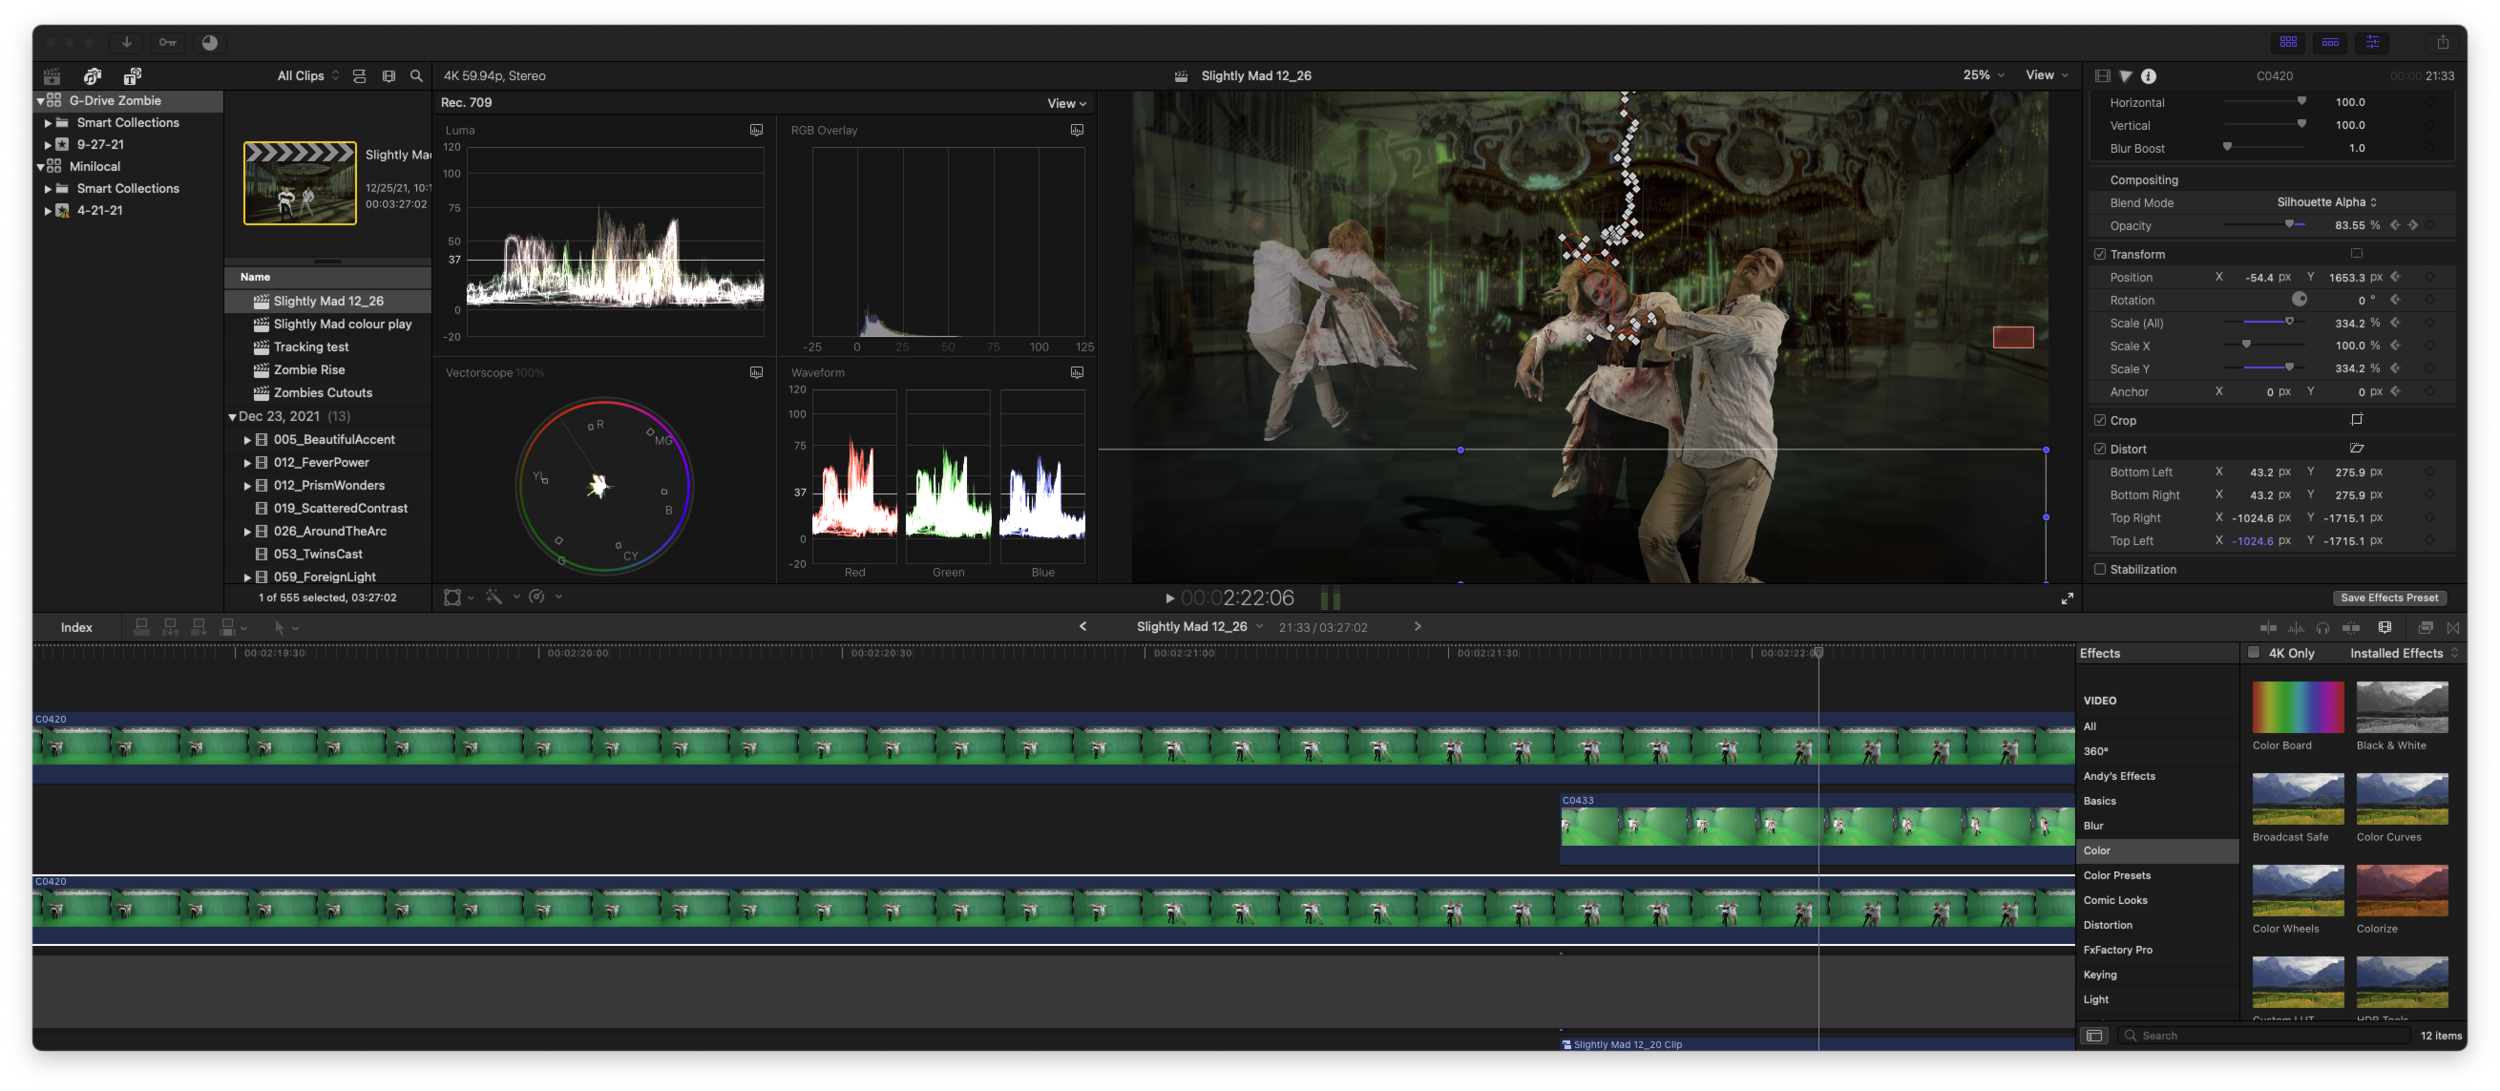This screenshot has width=2500, height=1091.
Task: Adjust the Opacity slider
Action: point(2289,225)
